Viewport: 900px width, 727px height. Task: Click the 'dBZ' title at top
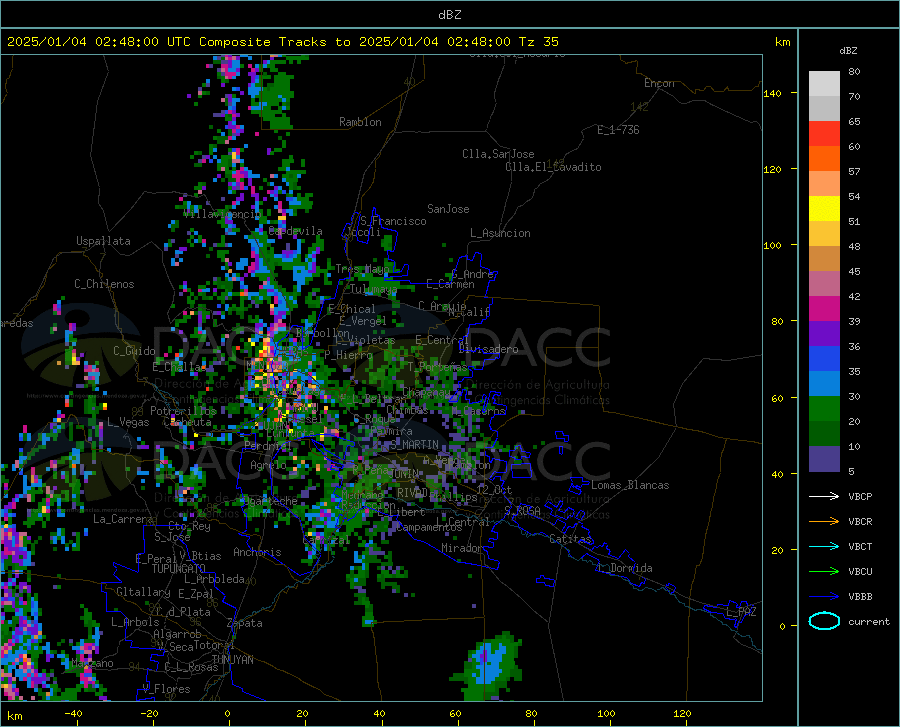pos(449,15)
